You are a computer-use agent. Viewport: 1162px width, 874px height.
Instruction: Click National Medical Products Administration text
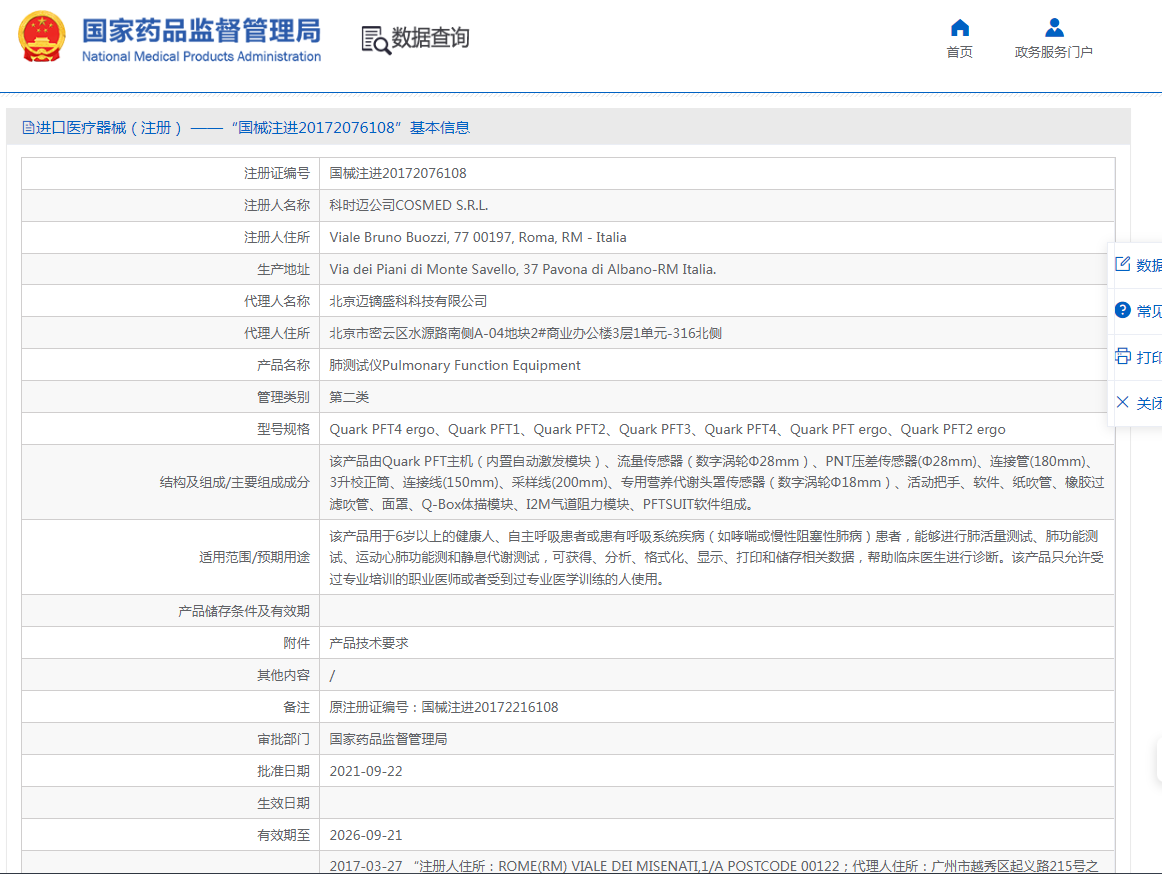point(201,56)
